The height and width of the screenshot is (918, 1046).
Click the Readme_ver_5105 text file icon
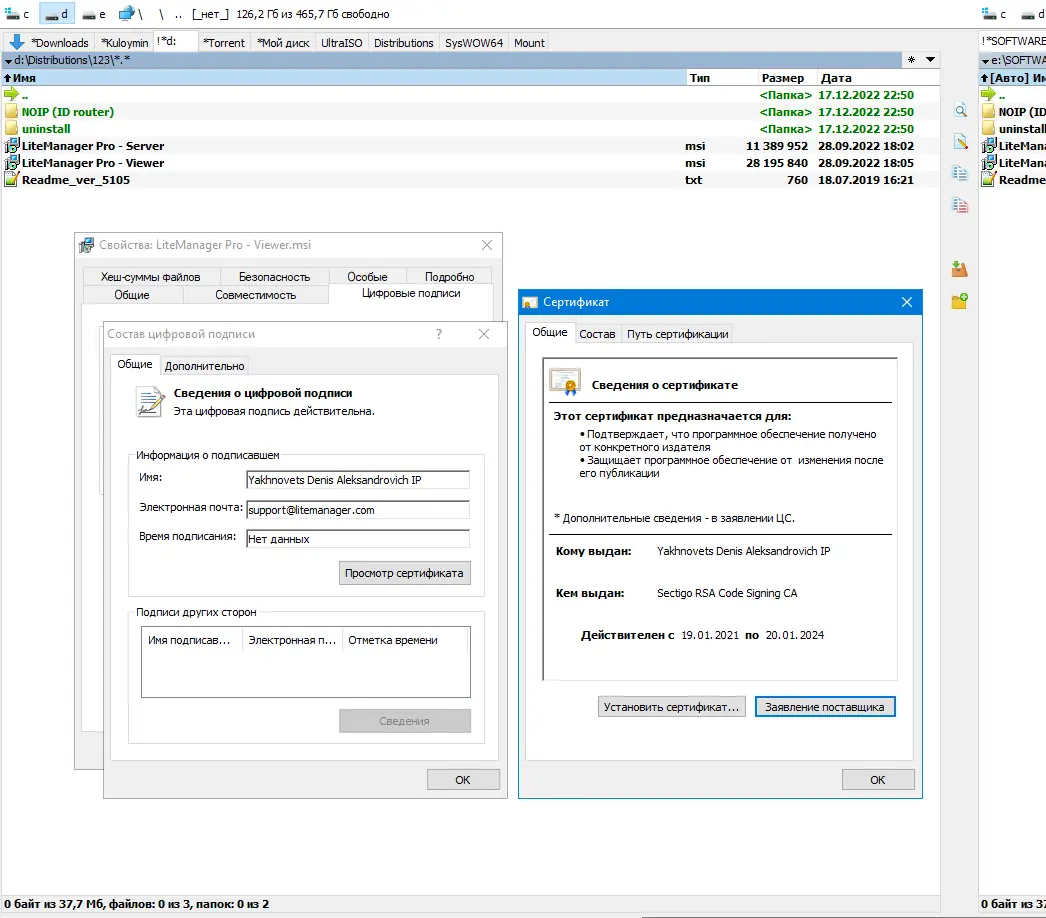coord(11,179)
